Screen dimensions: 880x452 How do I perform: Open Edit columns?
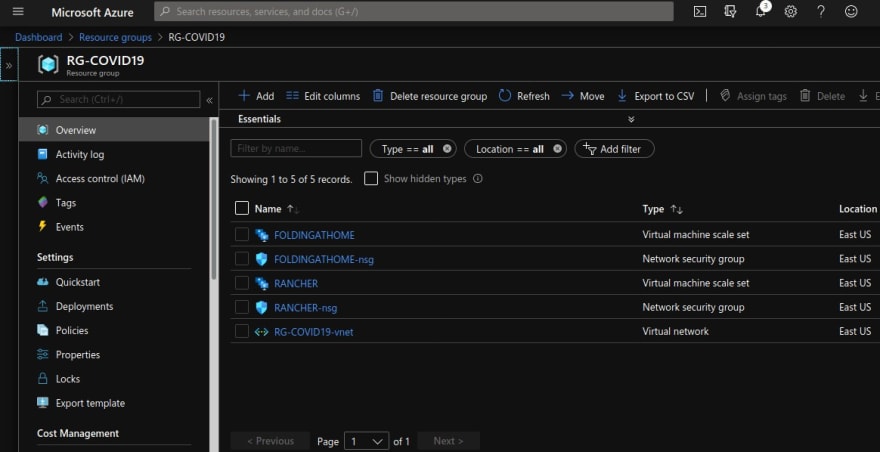coord(323,96)
